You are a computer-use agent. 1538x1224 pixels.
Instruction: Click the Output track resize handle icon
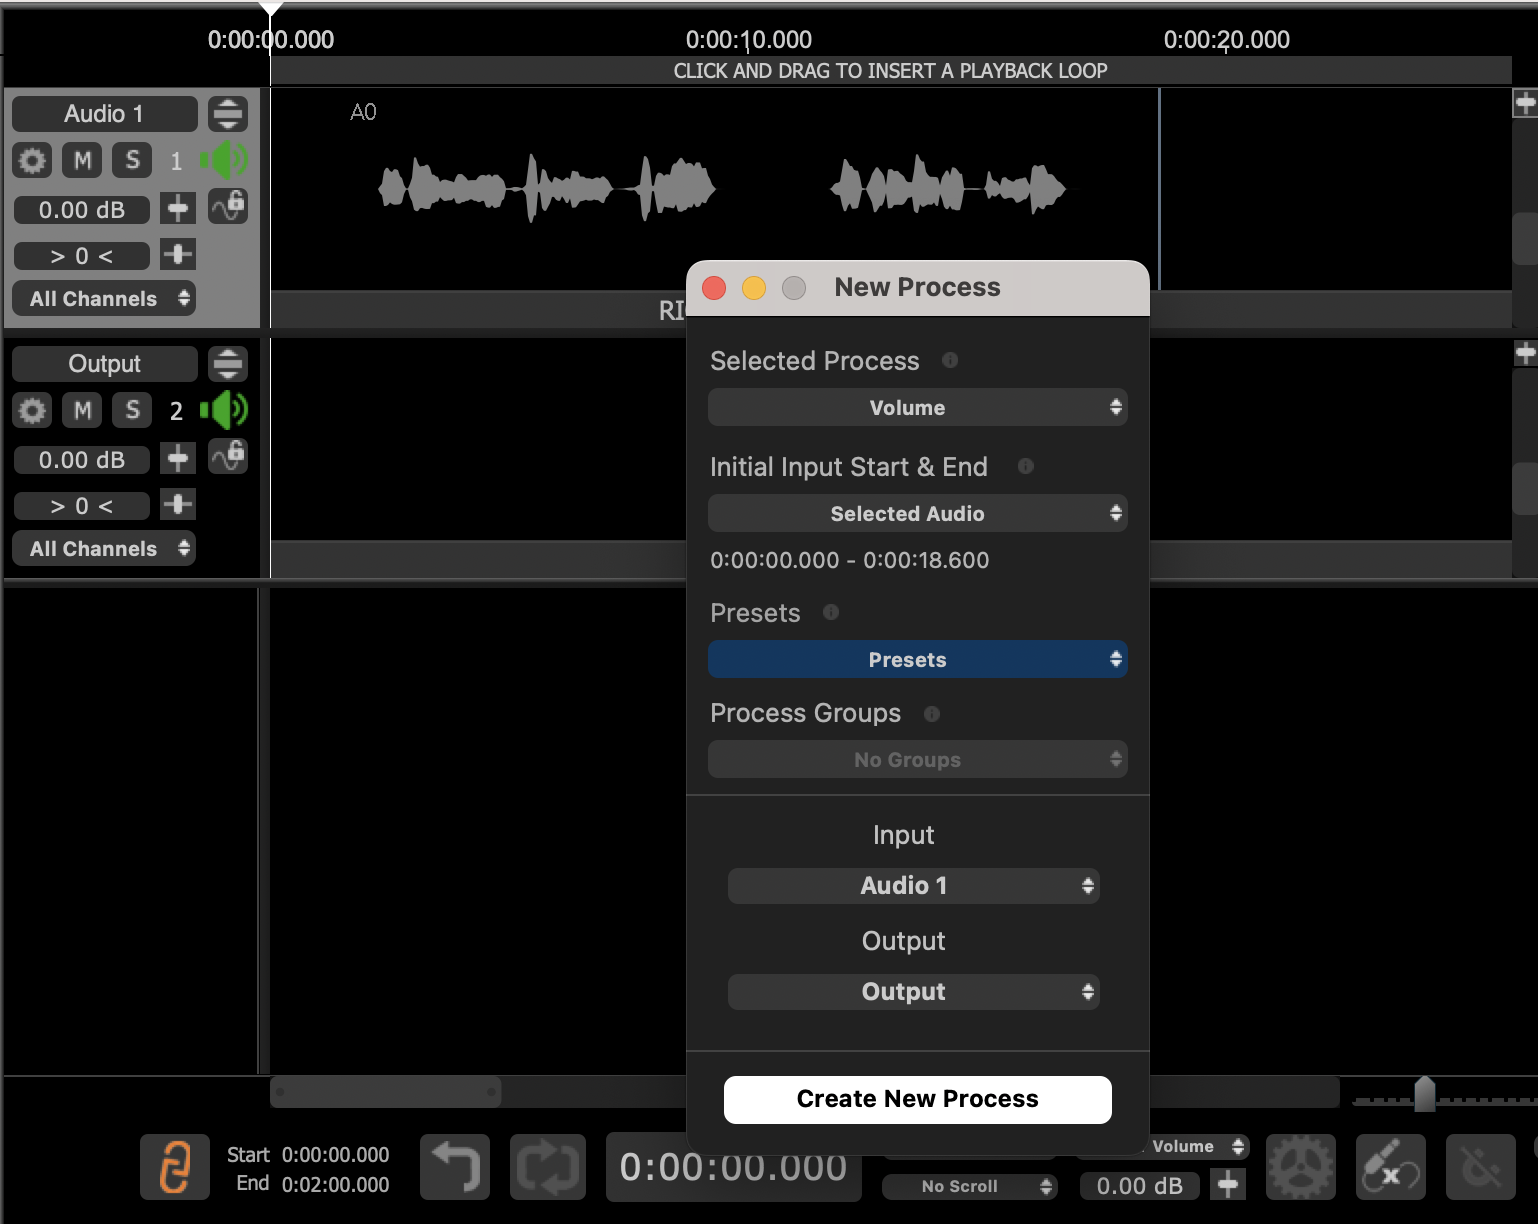coord(228,364)
